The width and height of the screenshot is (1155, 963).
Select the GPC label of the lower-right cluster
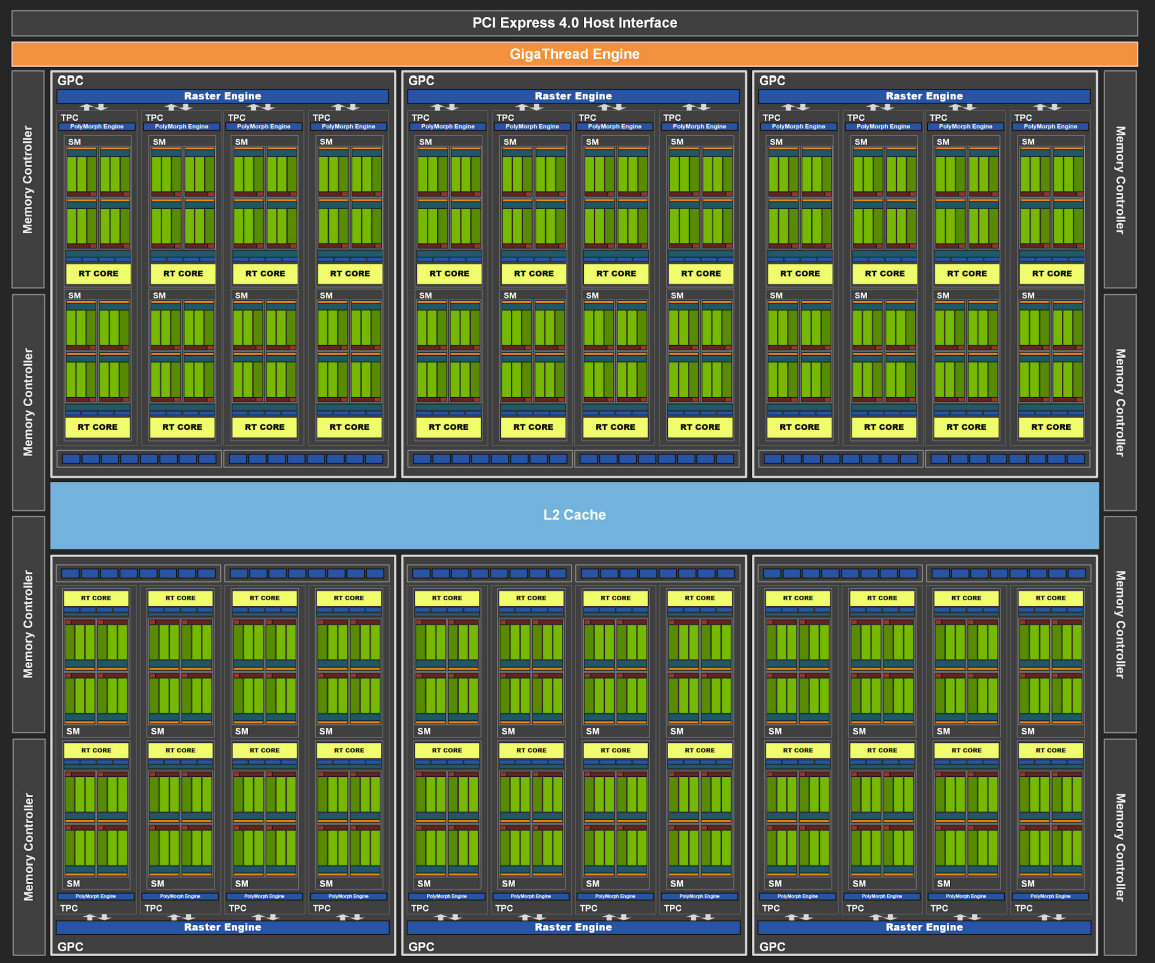(772, 946)
